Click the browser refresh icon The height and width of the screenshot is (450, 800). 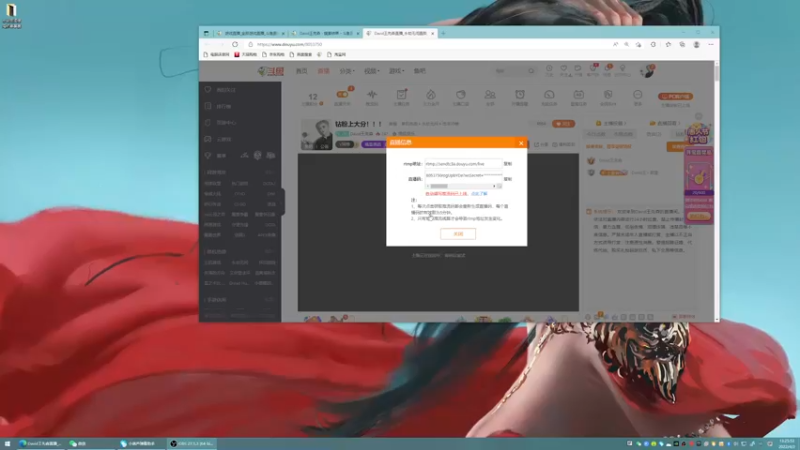[x=235, y=44]
